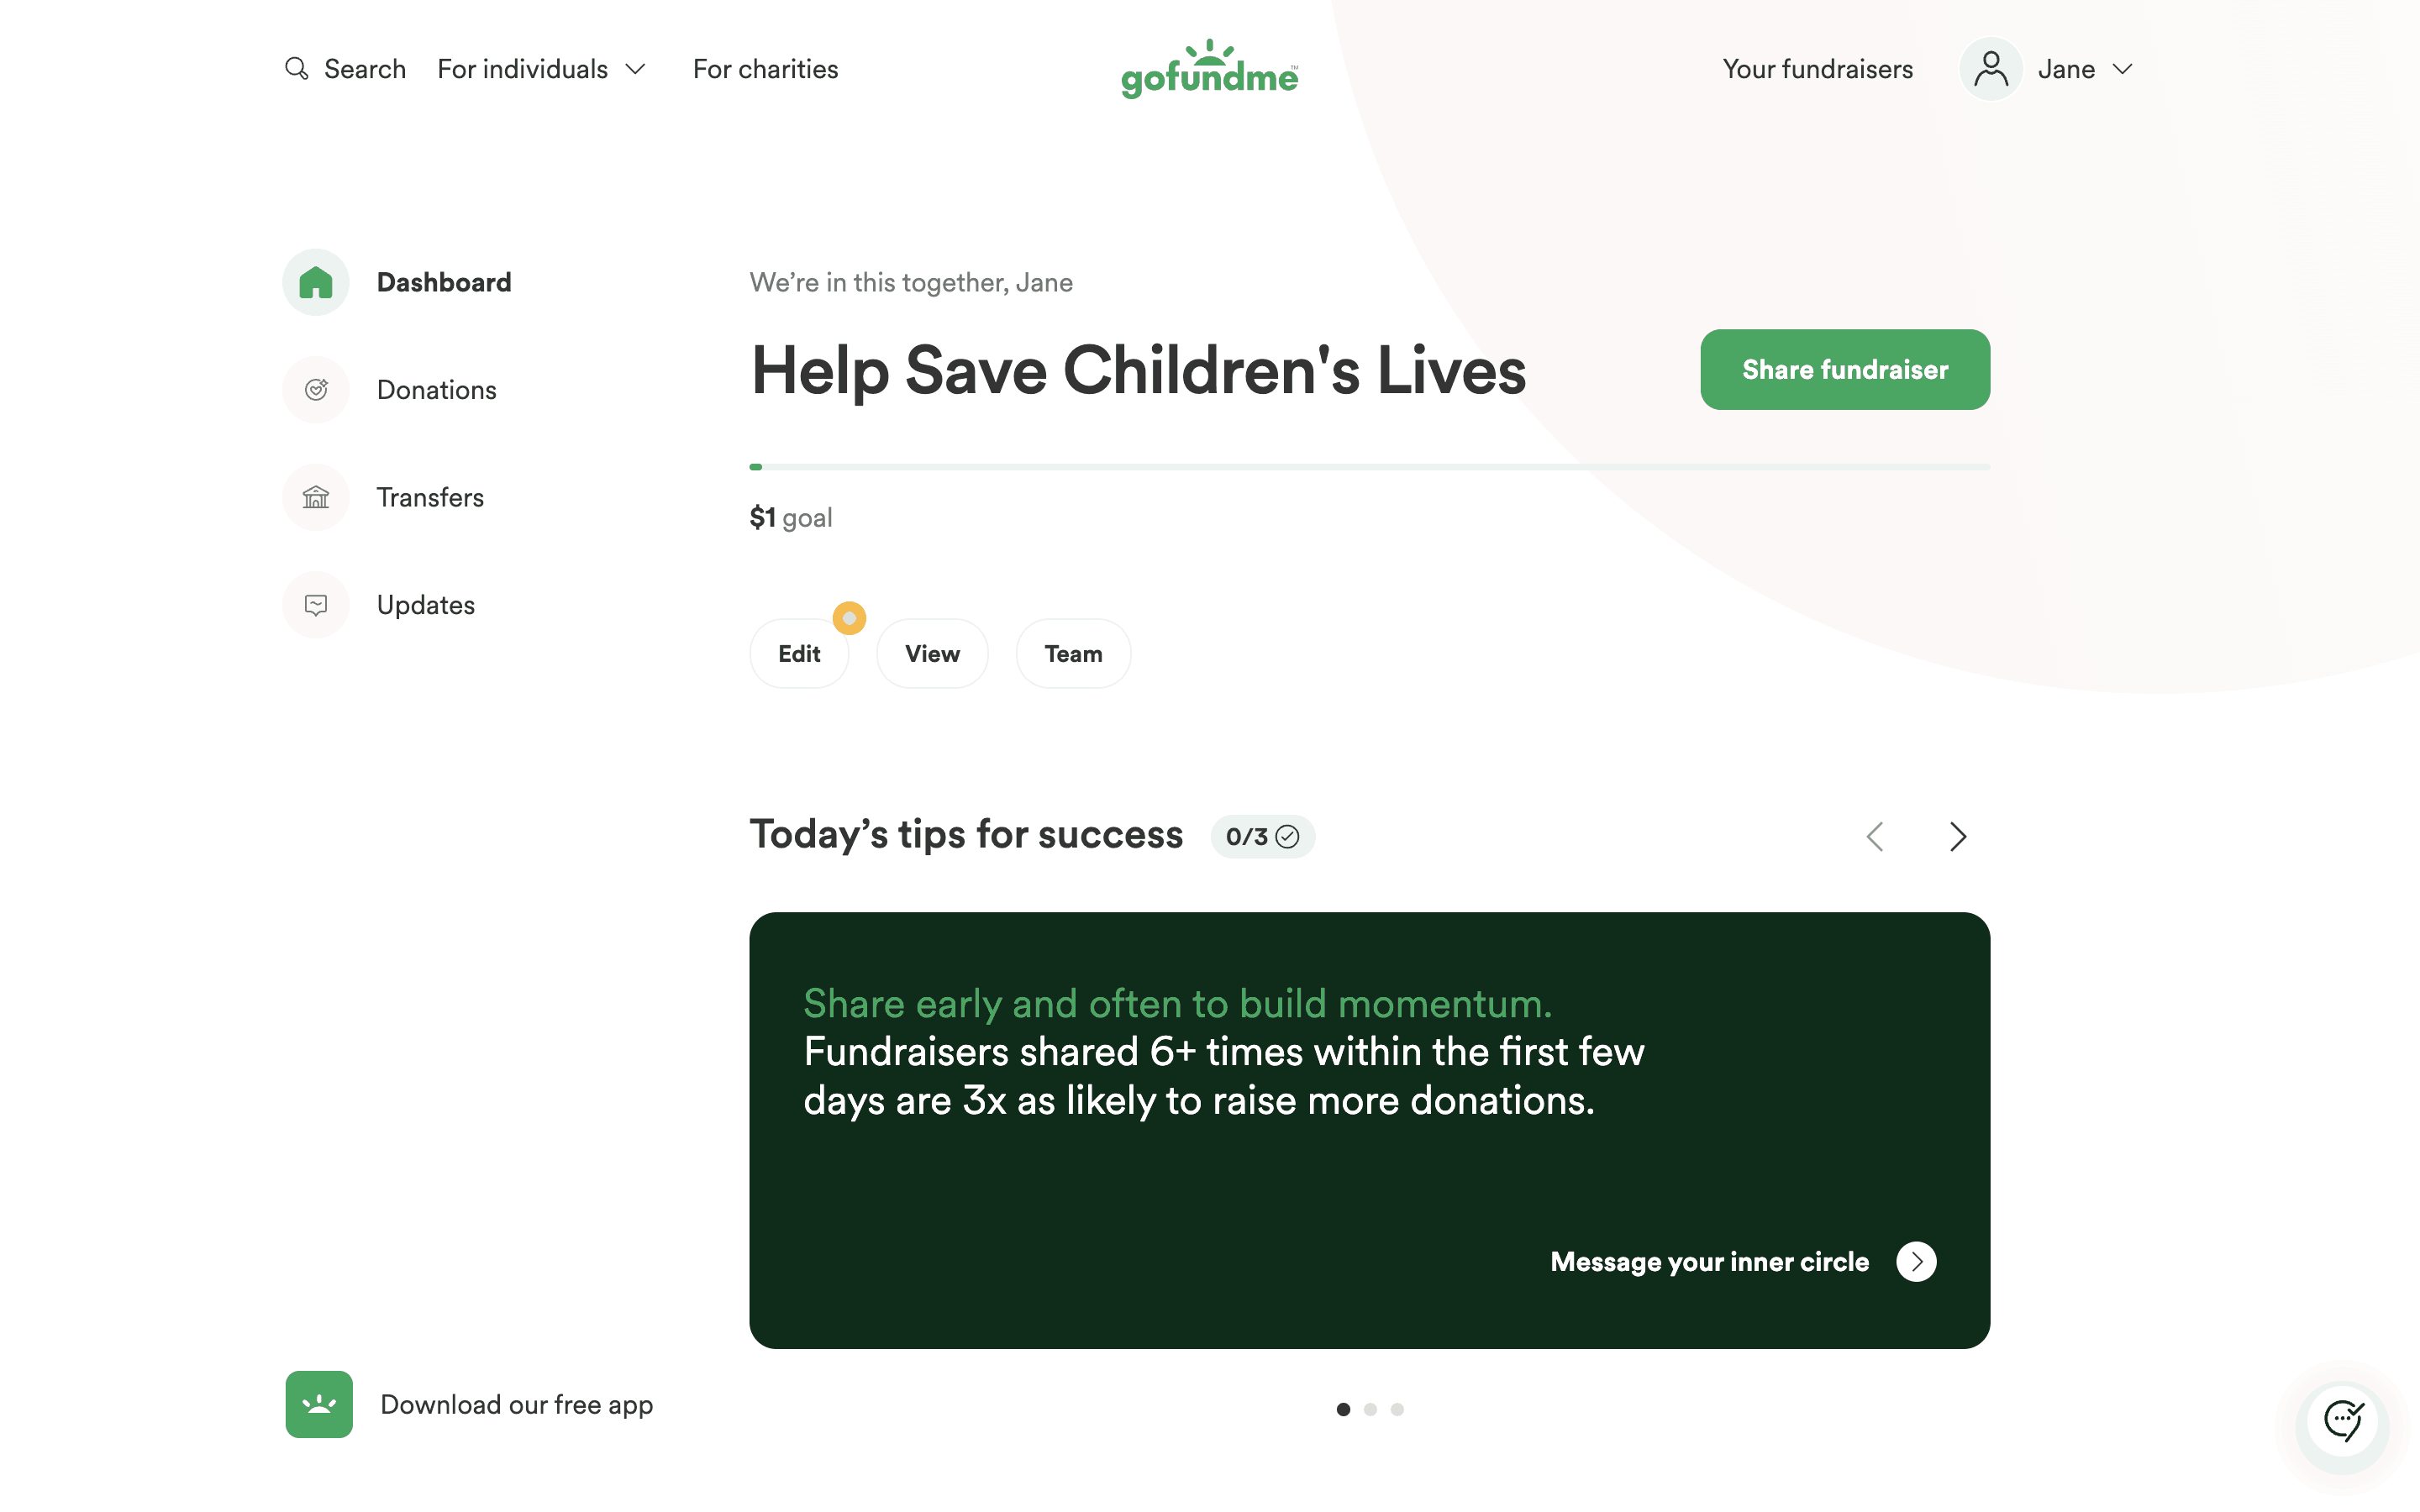Select the Team tab on fundraiser
Screen dimensions: 2420x1512
1073,652
